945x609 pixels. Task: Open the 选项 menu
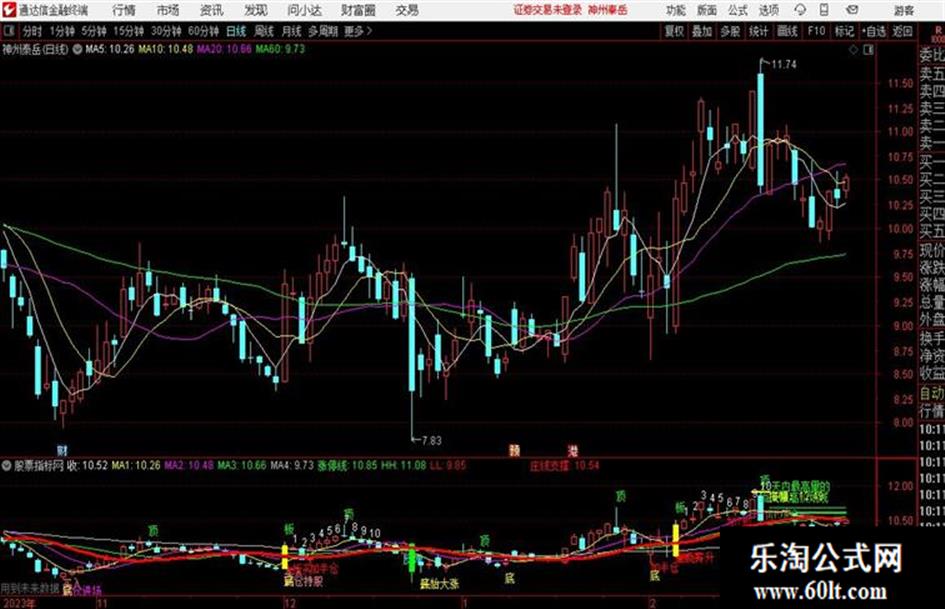point(768,10)
